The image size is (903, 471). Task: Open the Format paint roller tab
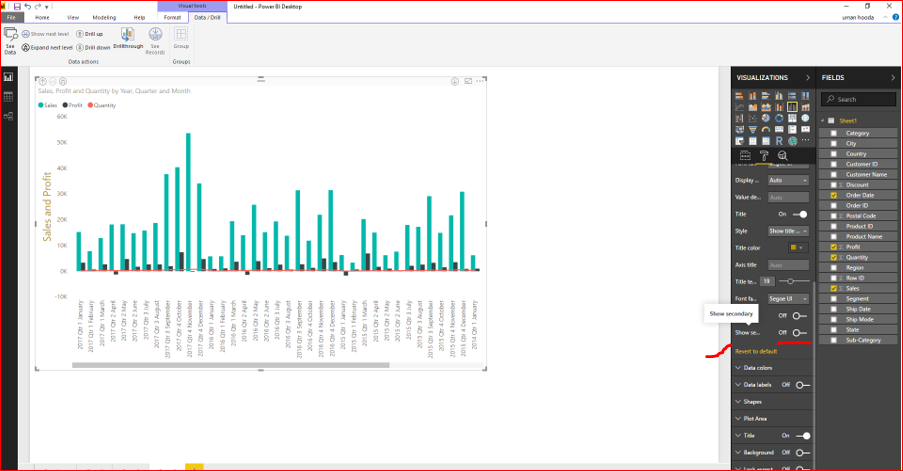764,155
